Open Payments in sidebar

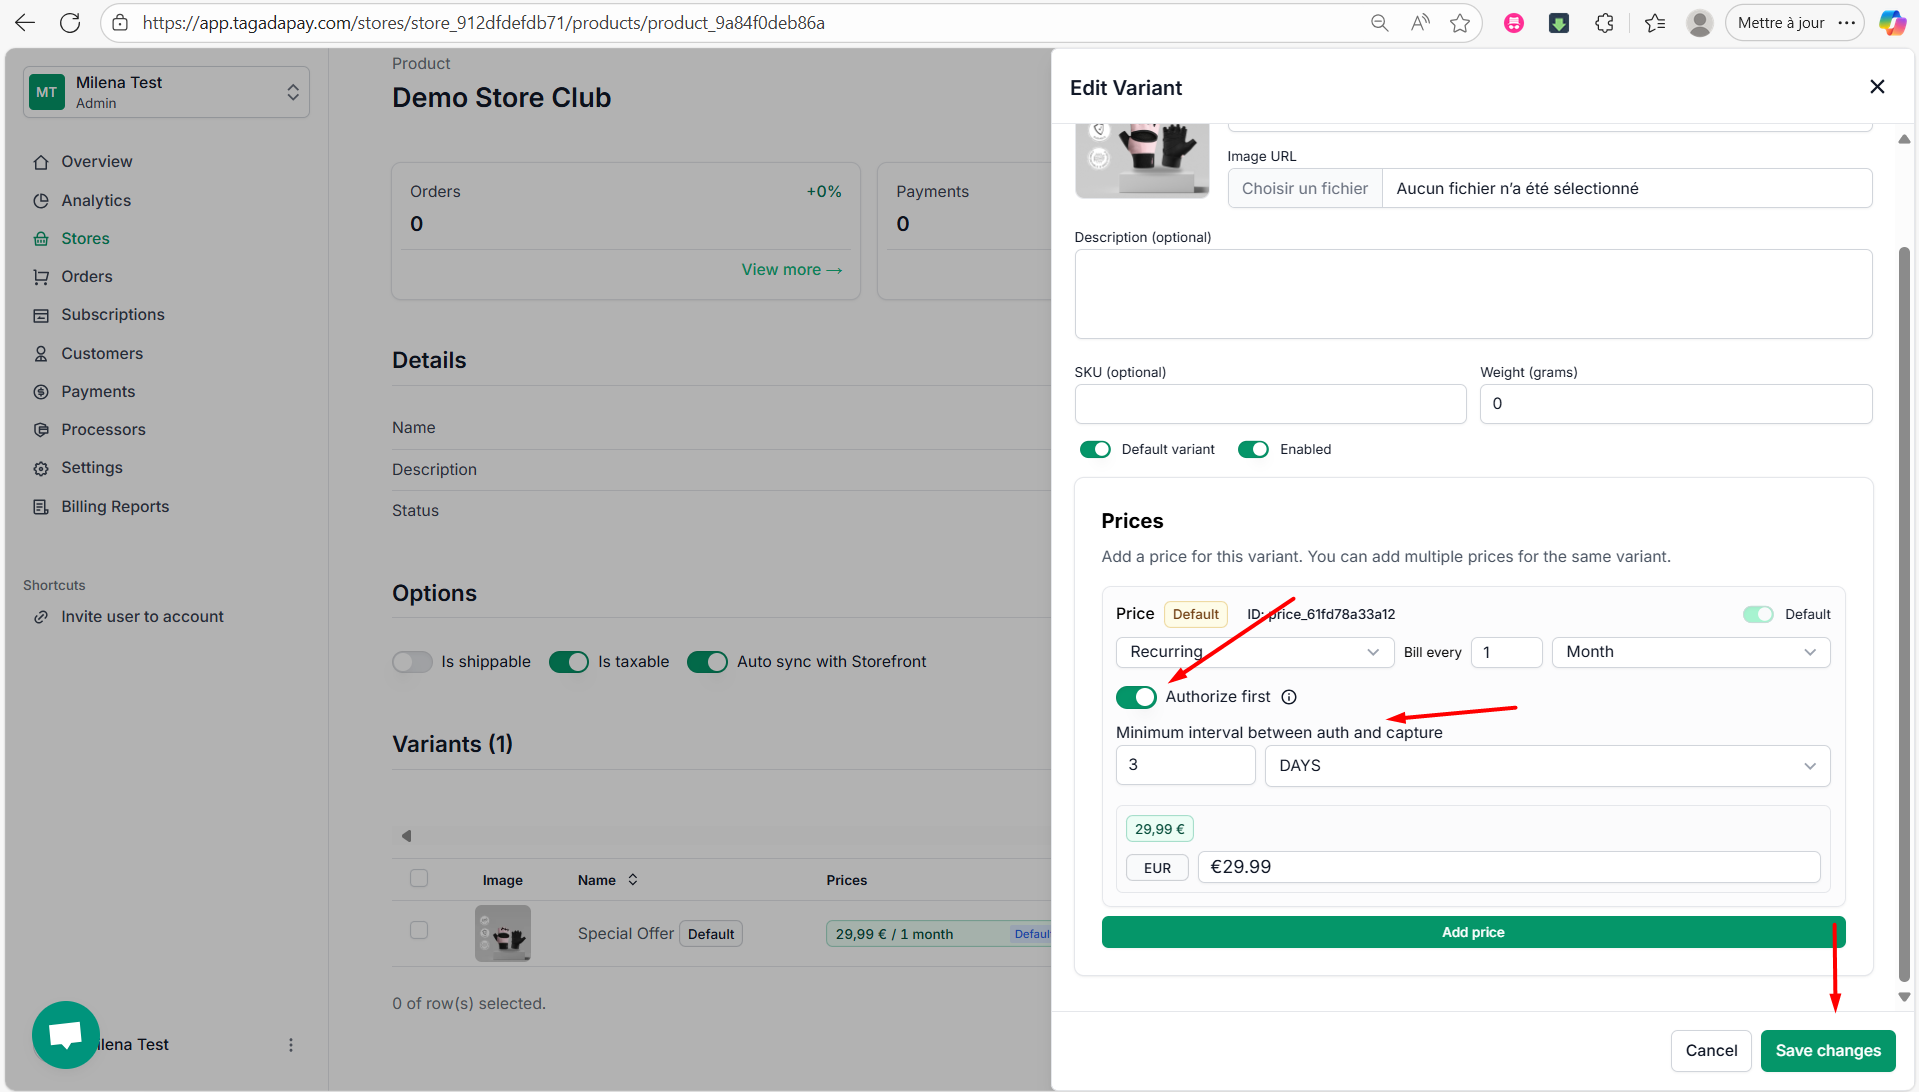click(x=98, y=392)
